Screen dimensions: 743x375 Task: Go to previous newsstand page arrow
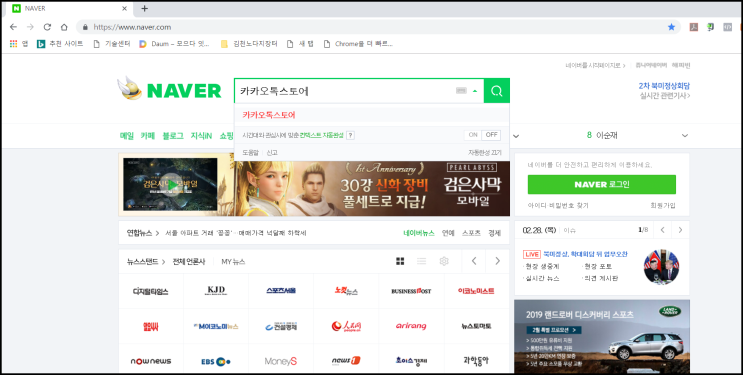click(474, 261)
